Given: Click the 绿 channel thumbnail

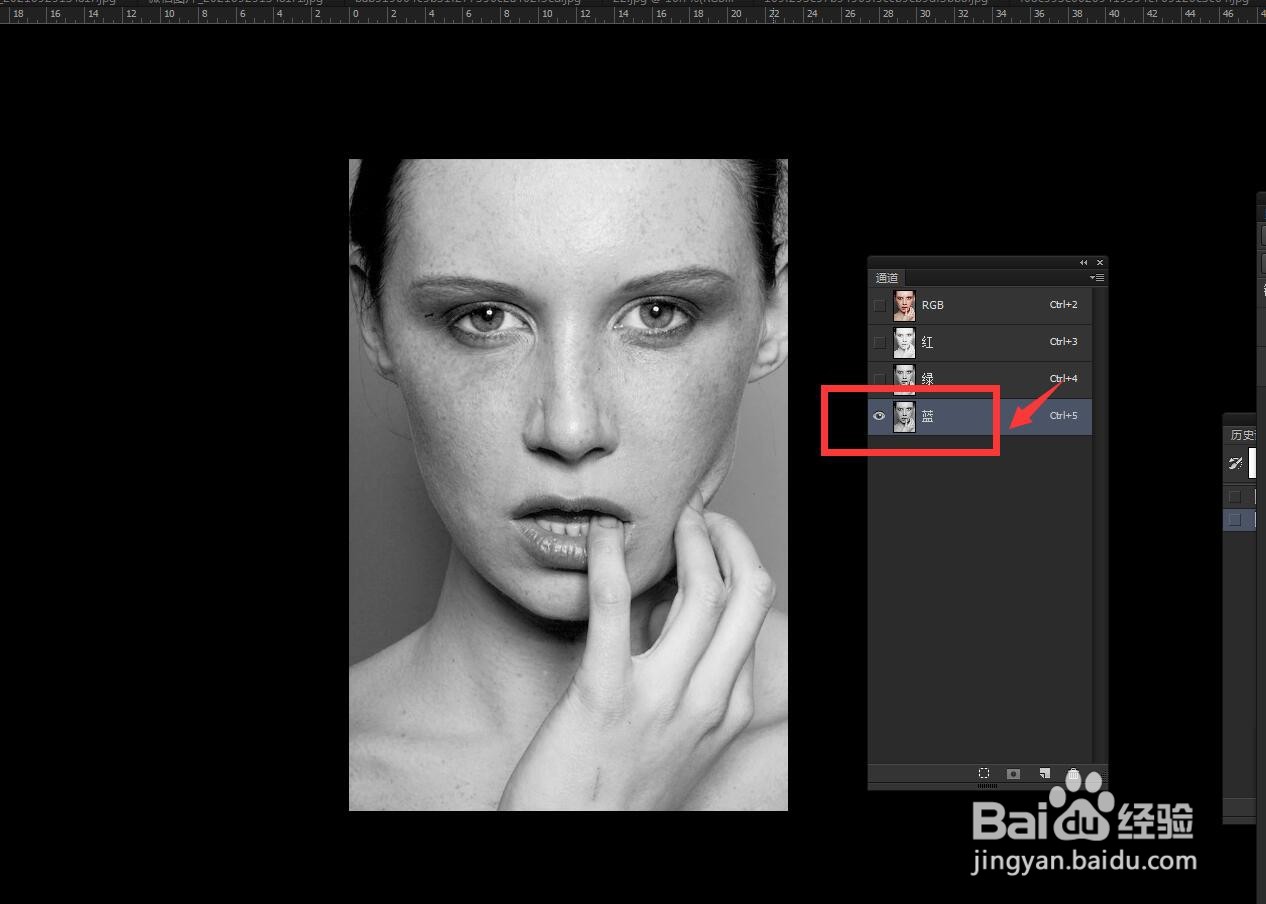Looking at the screenshot, I should (x=904, y=379).
